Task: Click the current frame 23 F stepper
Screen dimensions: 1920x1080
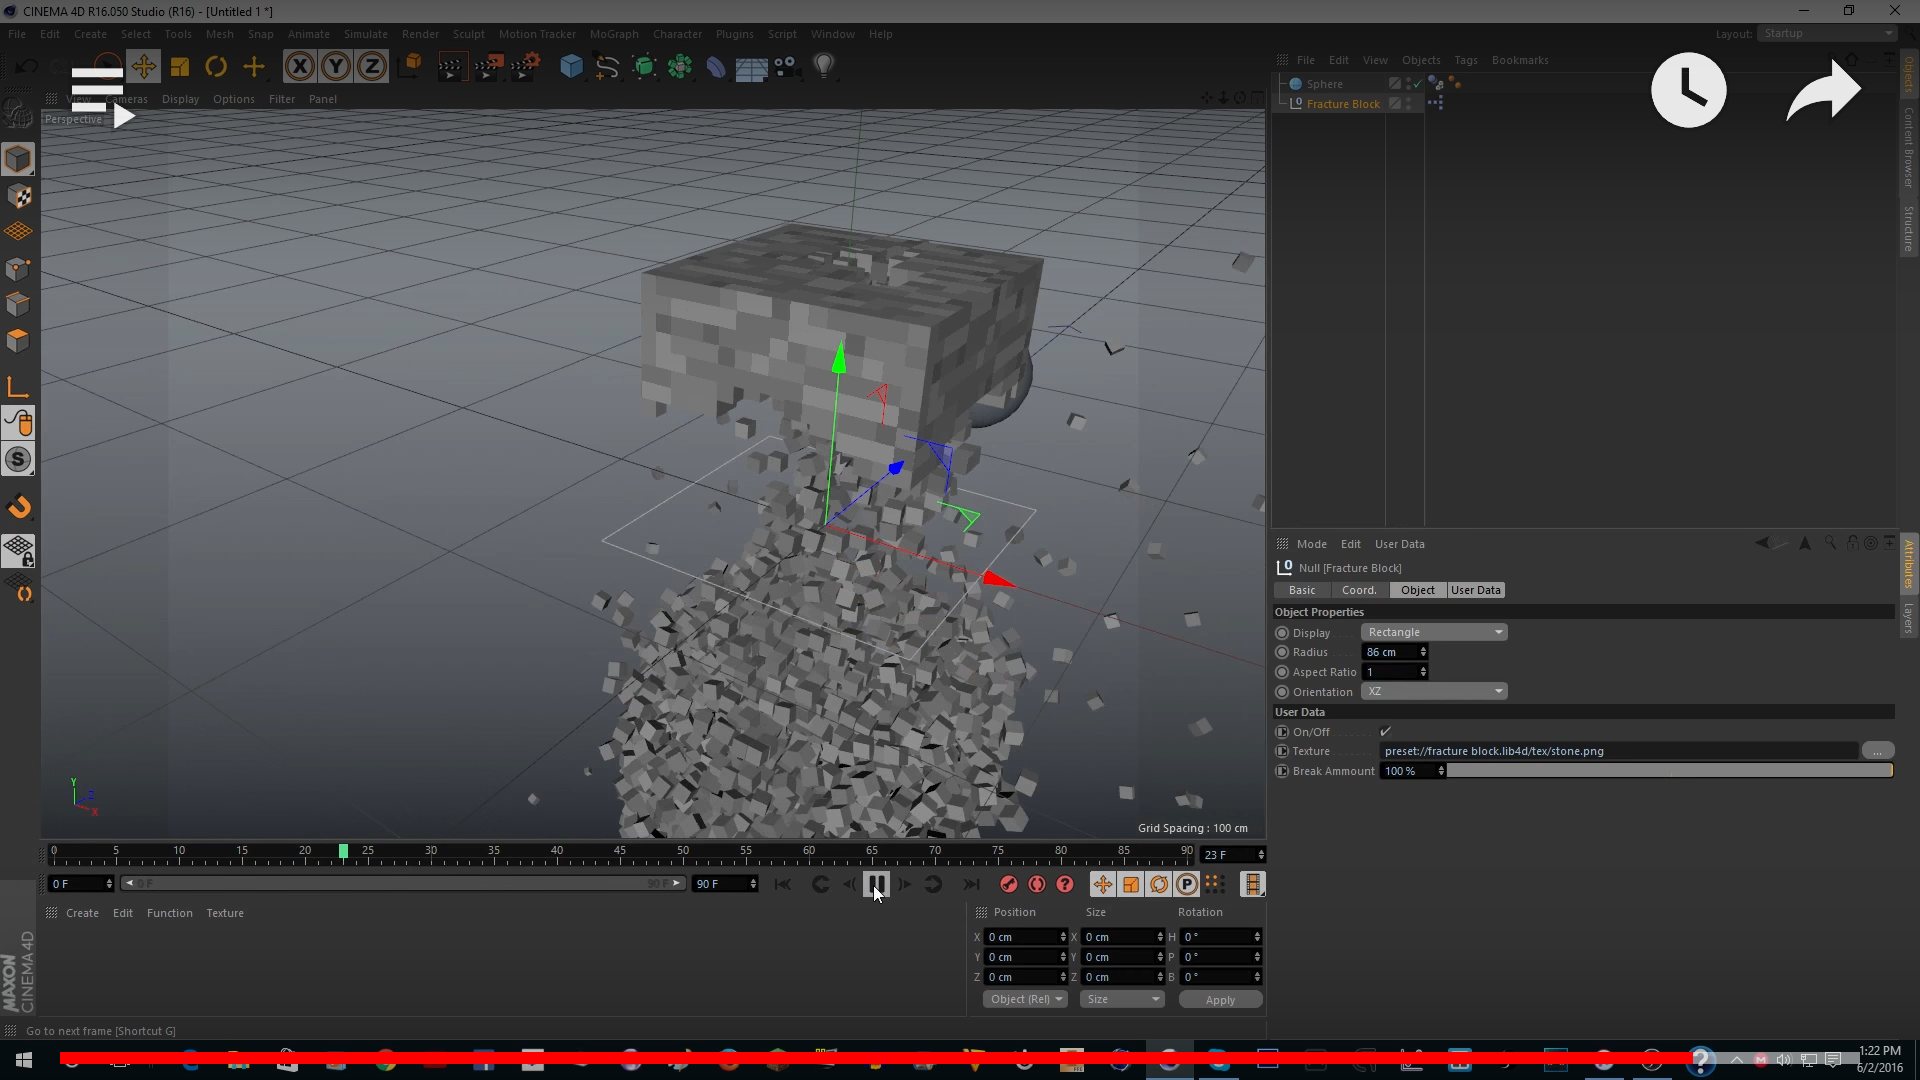Action: coord(1260,854)
